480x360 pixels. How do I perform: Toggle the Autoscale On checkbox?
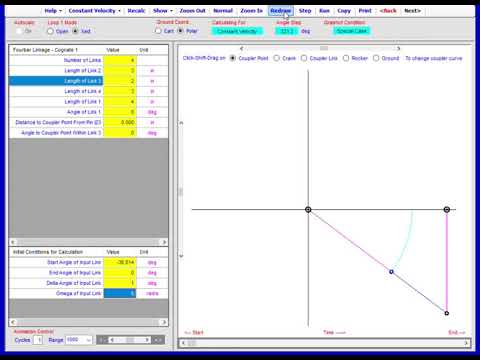pyautogui.click(x=19, y=31)
